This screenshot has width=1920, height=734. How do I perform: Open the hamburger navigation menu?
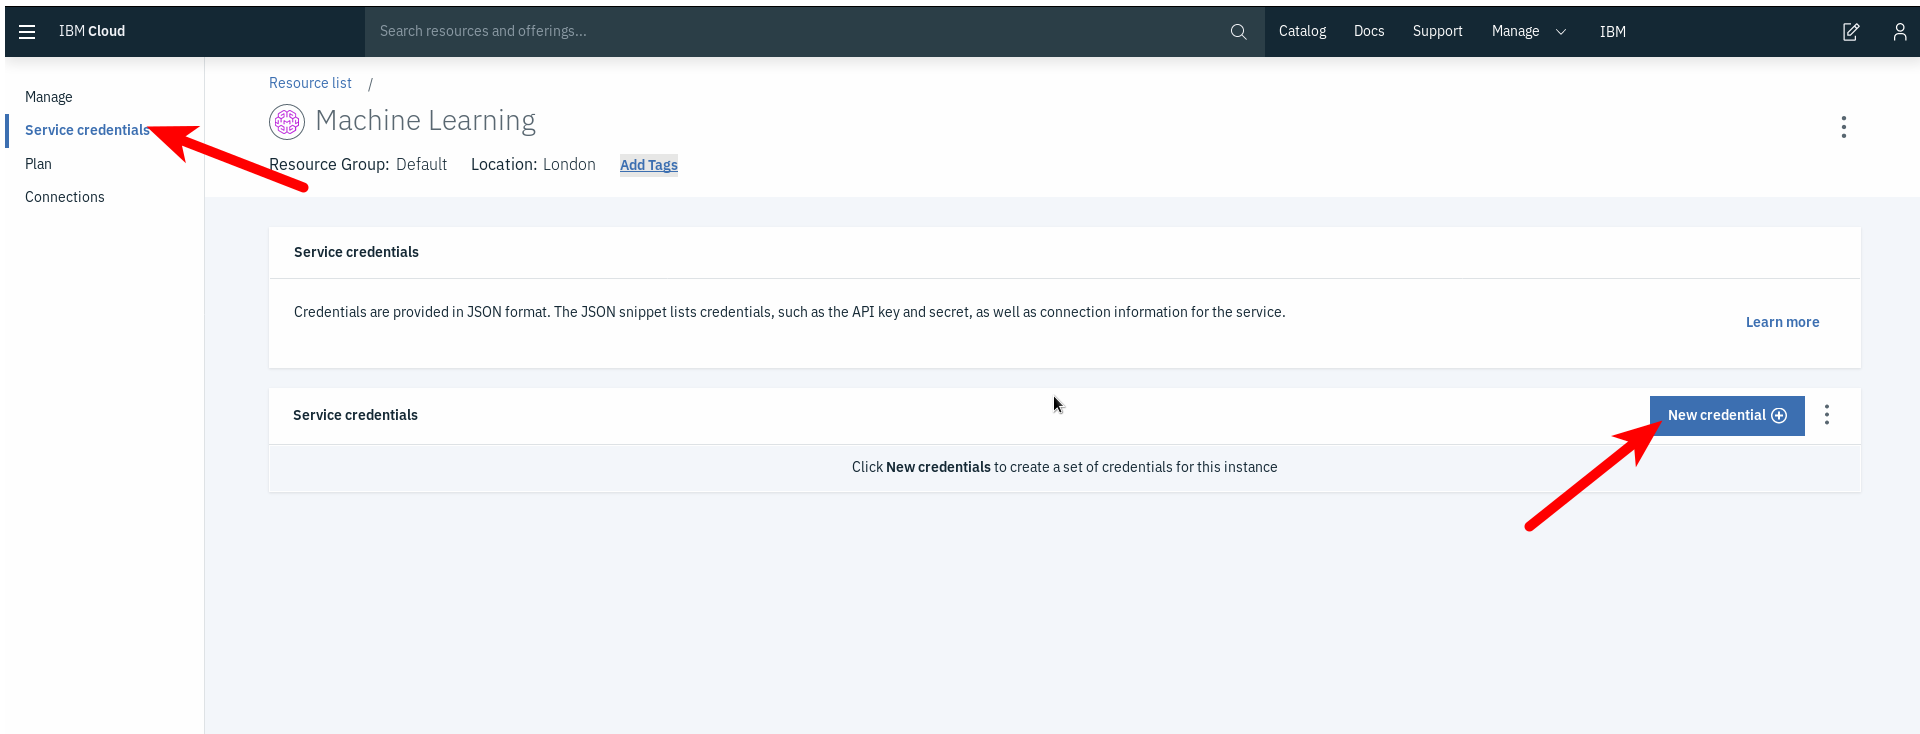[27, 32]
